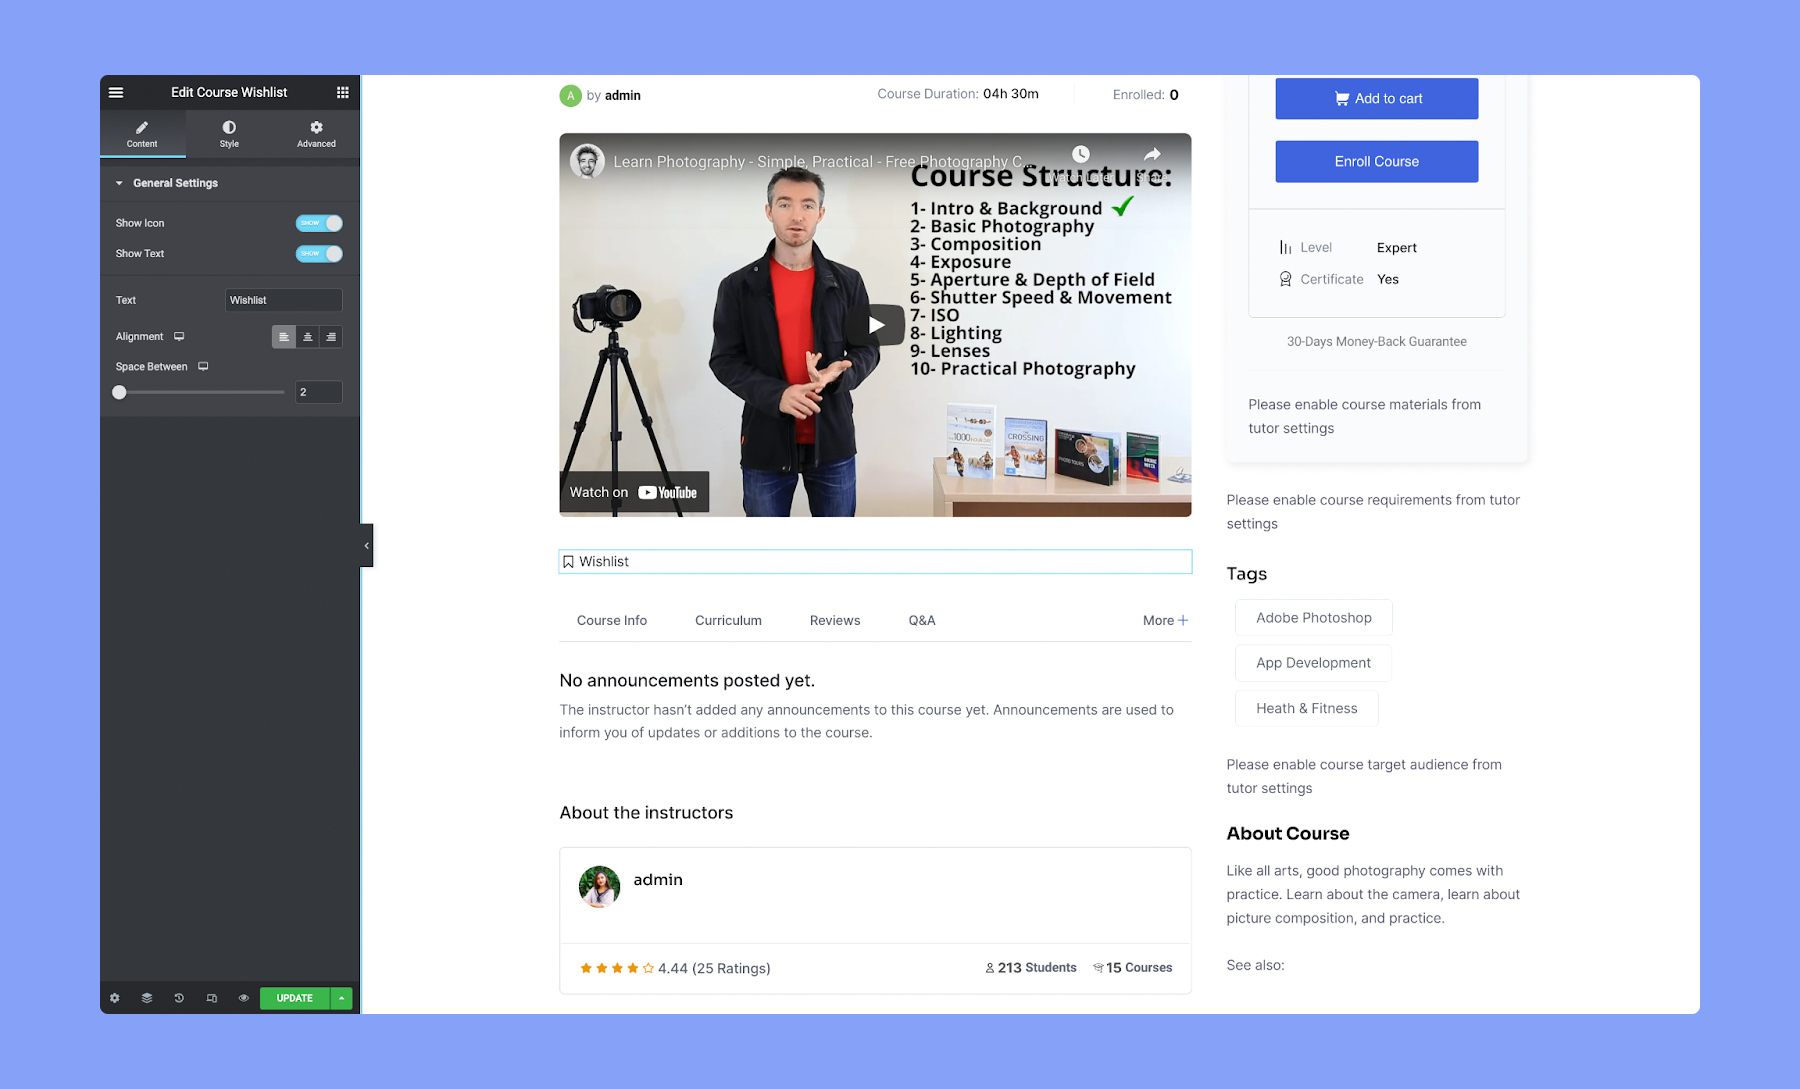Open the History icon
1800x1089 pixels.
pyautogui.click(x=179, y=998)
